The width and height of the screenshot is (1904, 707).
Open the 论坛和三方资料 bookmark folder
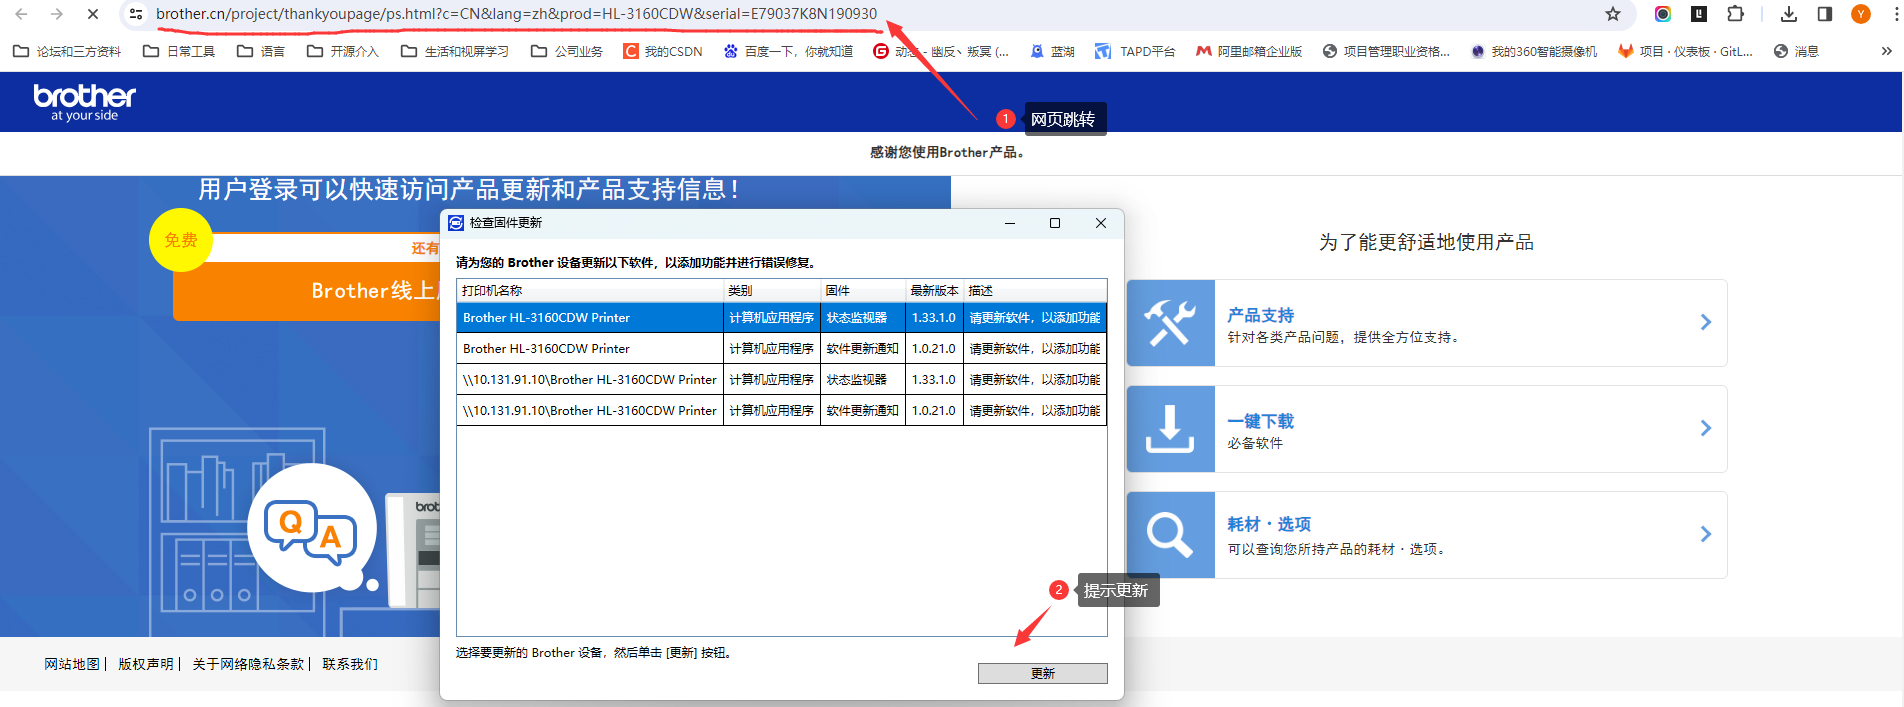pos(67,51)
